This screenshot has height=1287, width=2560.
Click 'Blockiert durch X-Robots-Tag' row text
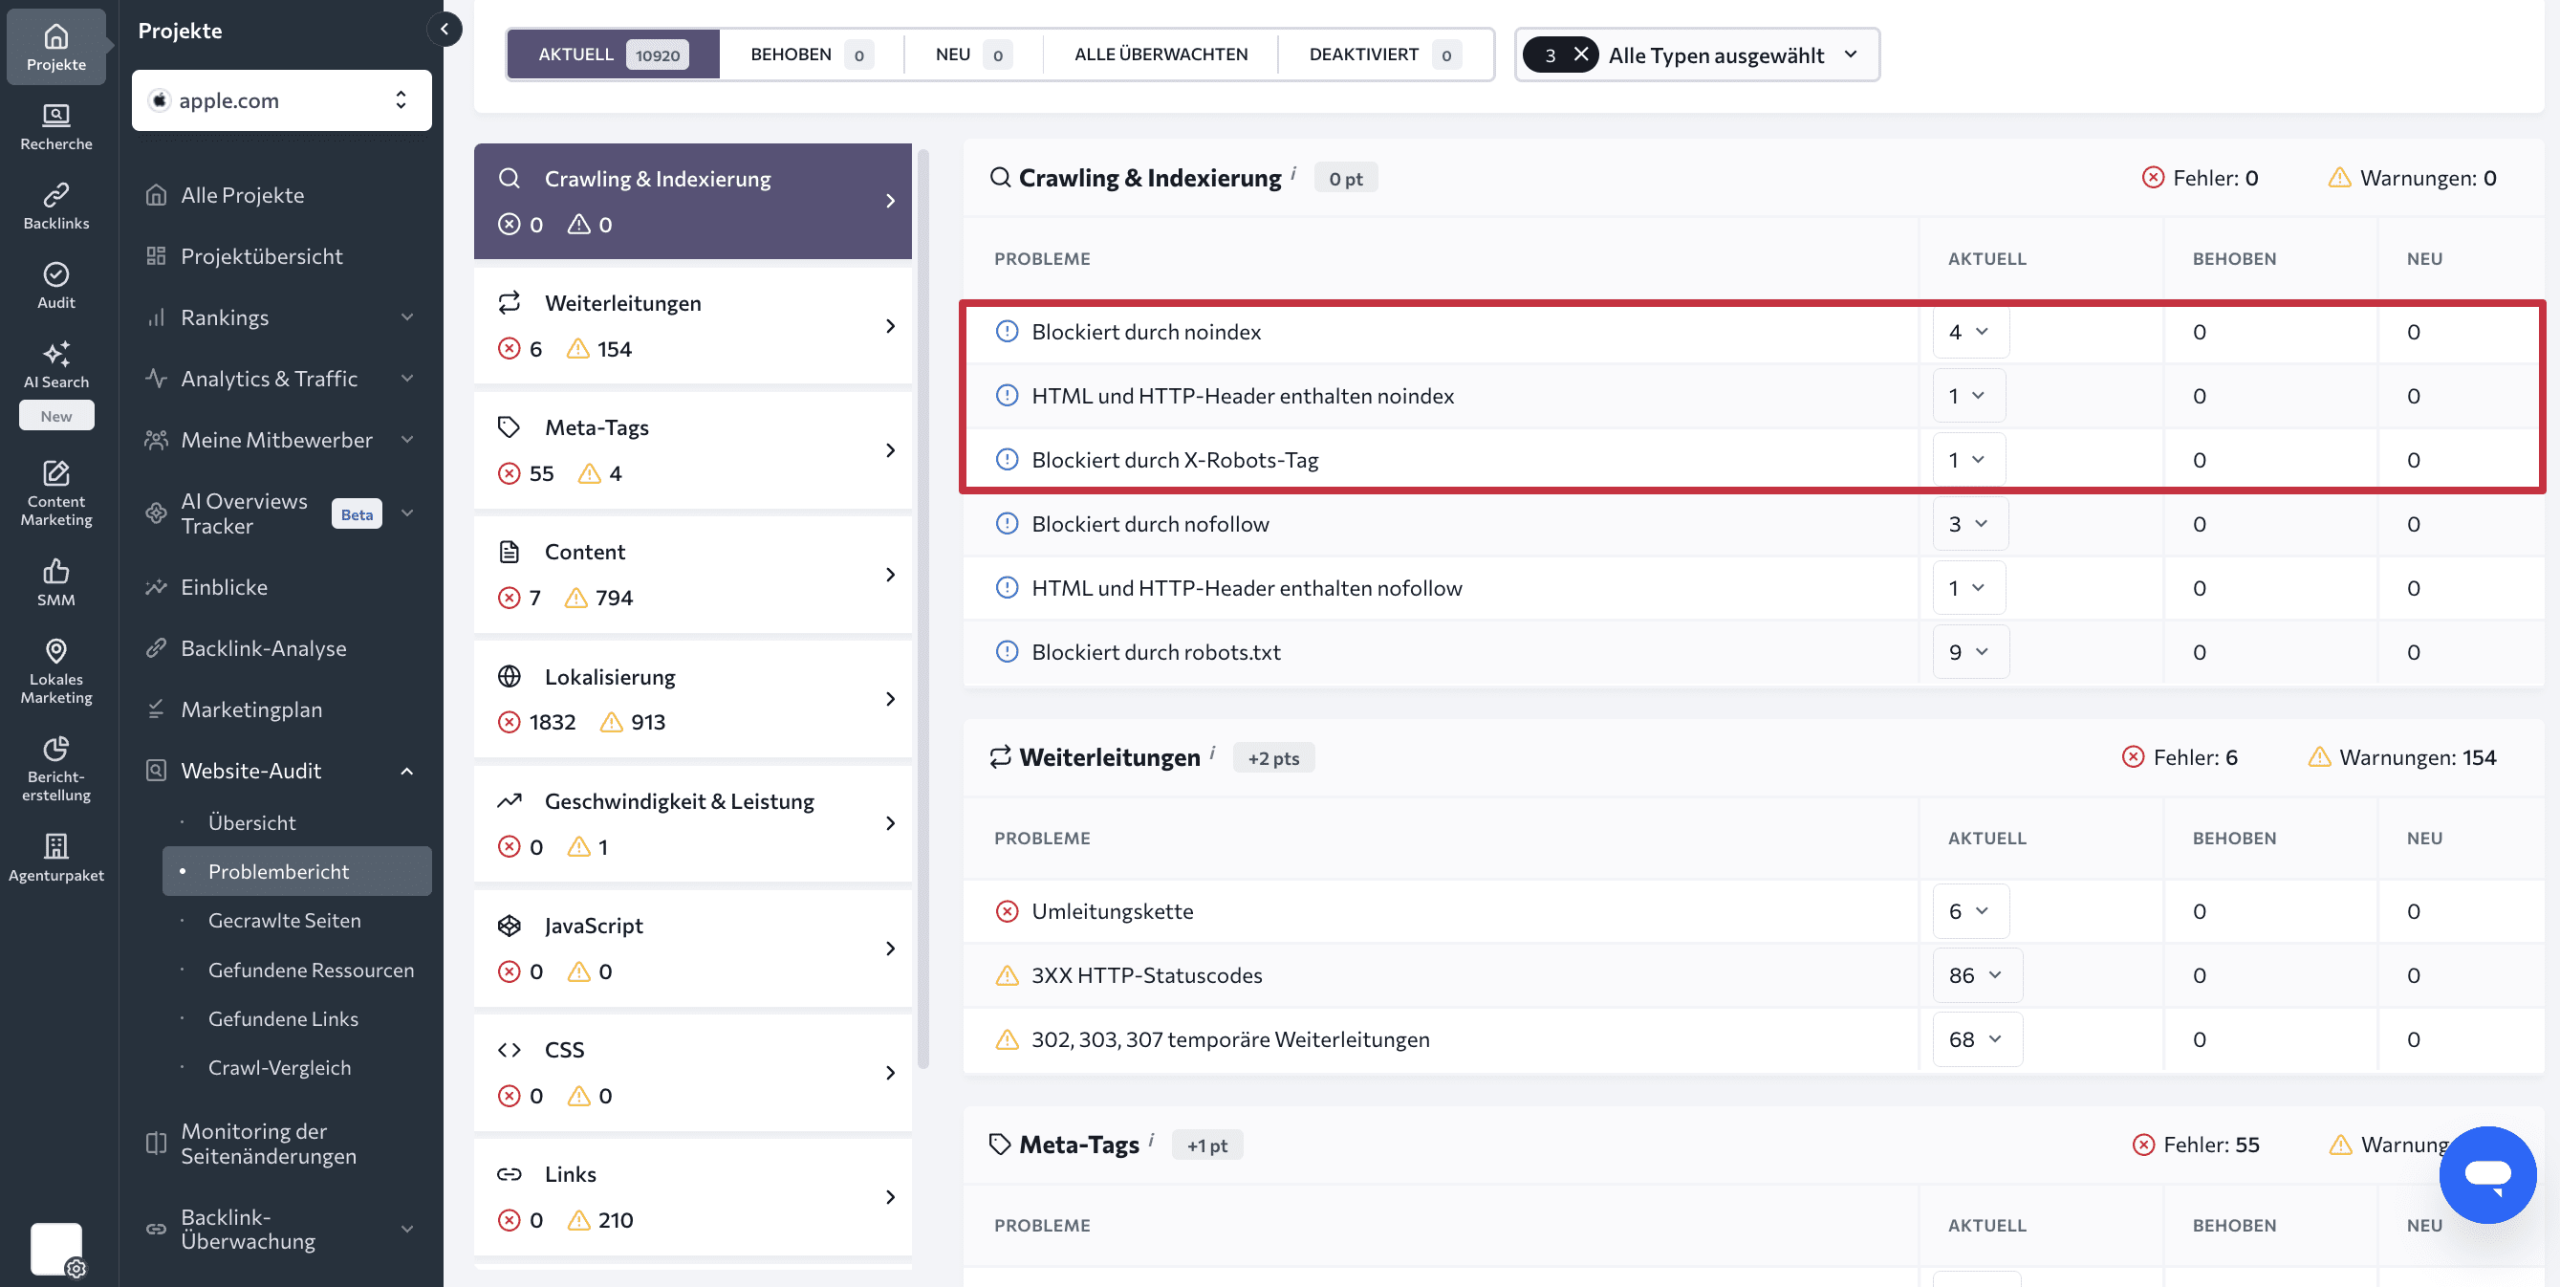pyautogui.click(x=1175, y=460)
